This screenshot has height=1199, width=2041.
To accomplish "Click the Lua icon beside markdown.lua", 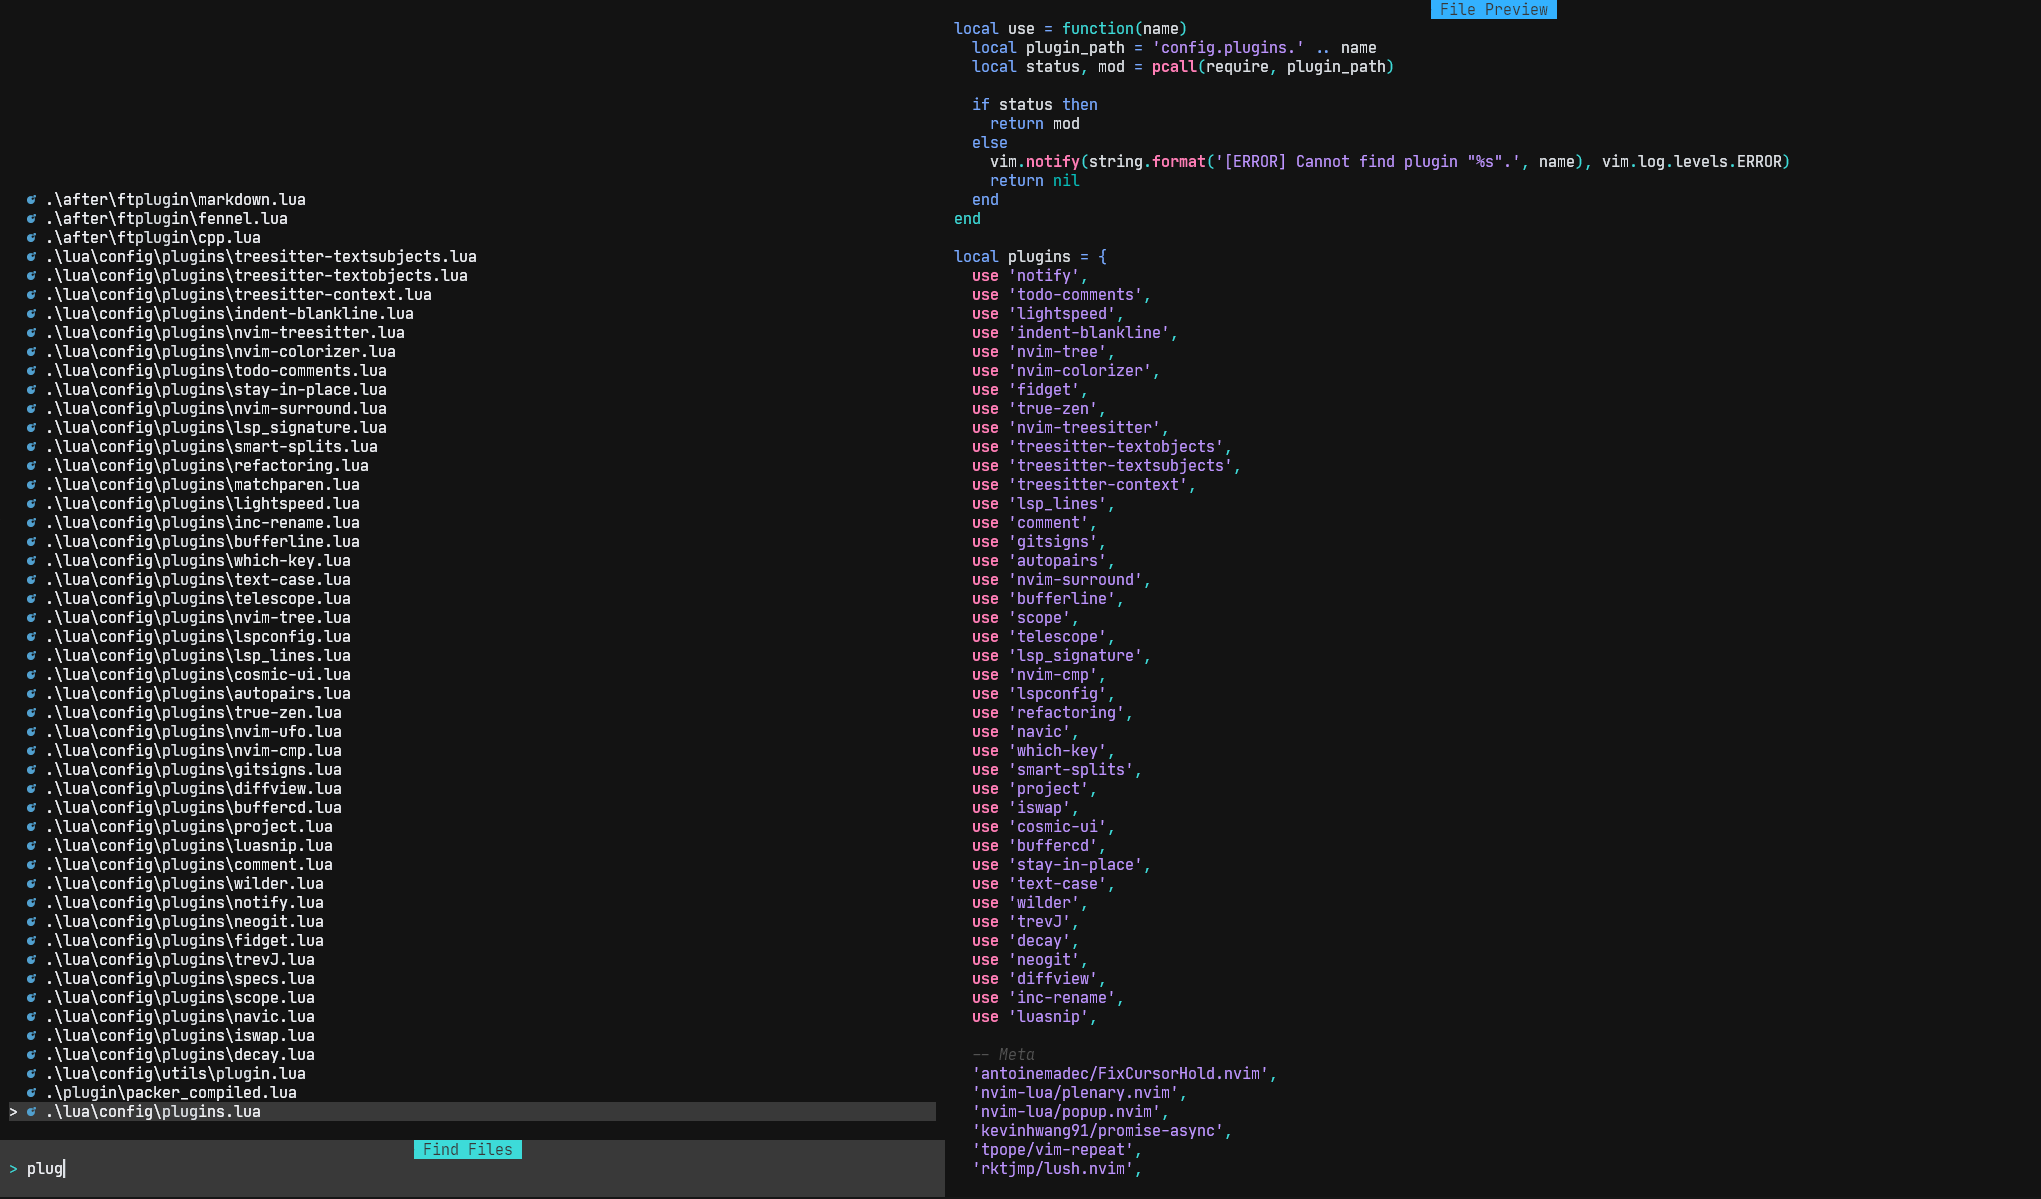I will 32,200.
